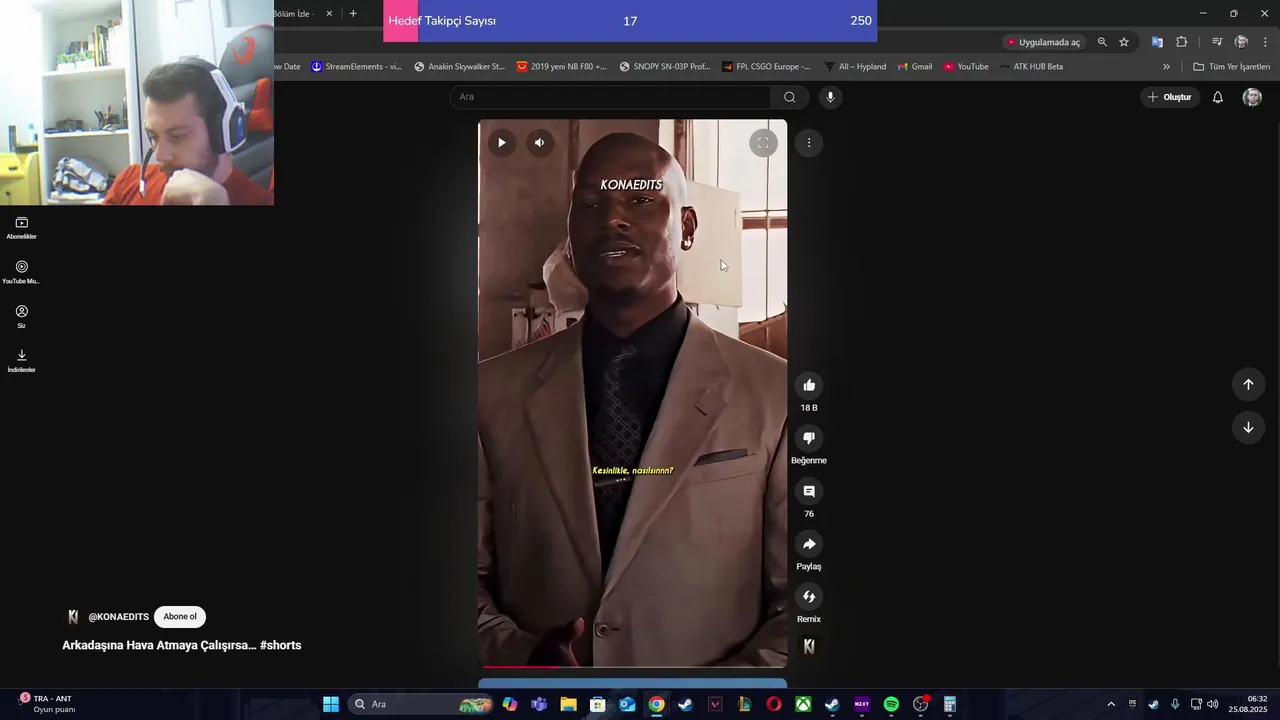Image resolution: width=1280 pixels, height=720 pixels.
Task: Open the three-dot more options menu beside the Short
Action: click(x=809, y=143)
